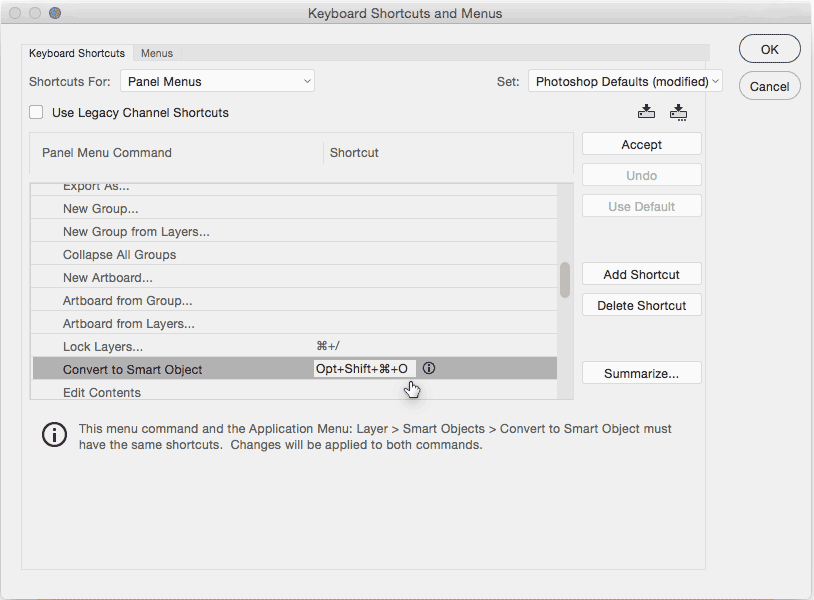This screenshot has height=600, width=814.
Task: Click the Add Shortcut button
Action: [x=642, y=274]
